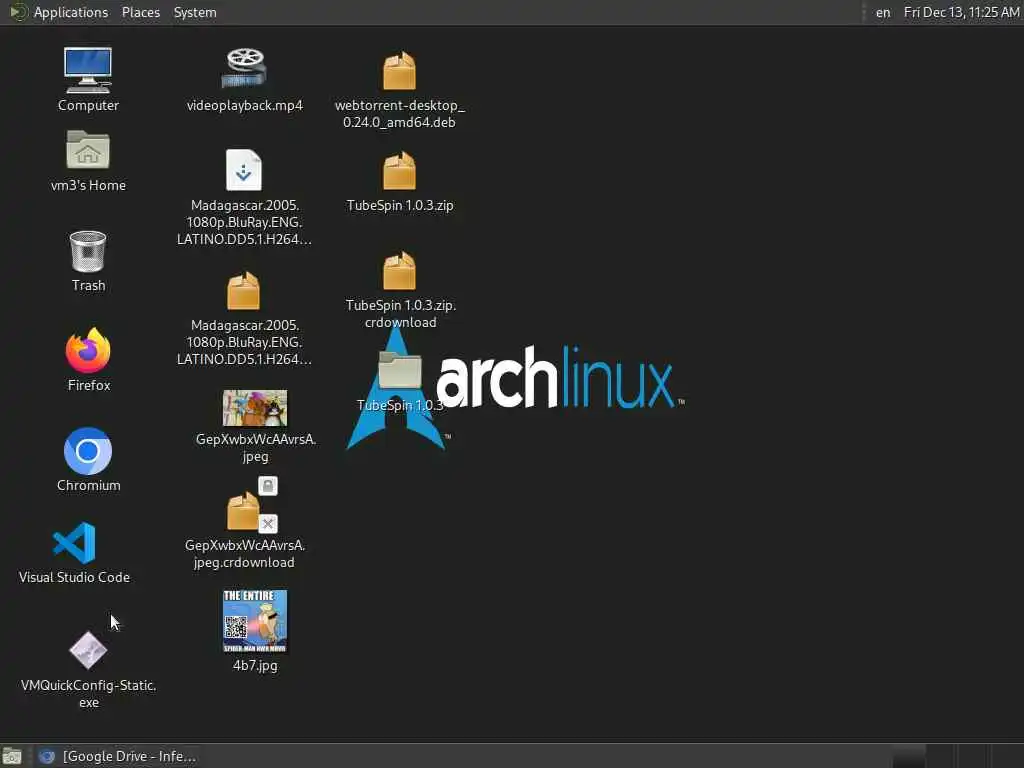Viewport: 1024px width, 768px height.
Task: Open Visual Studio Code desktop icon
Action: pos(74,543)
